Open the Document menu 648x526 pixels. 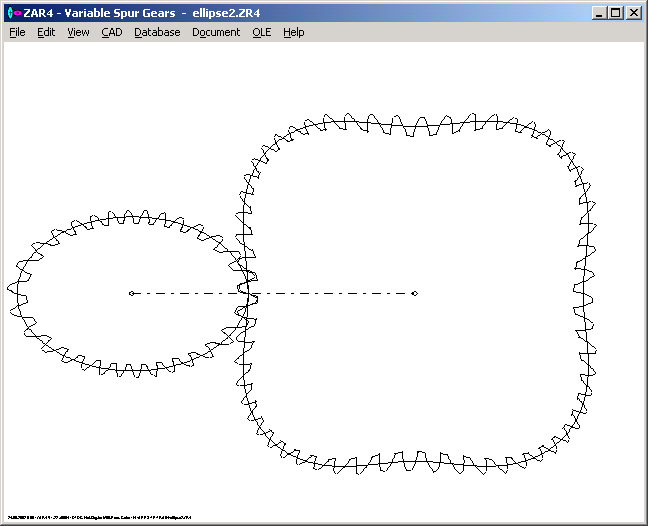(216, 32)
